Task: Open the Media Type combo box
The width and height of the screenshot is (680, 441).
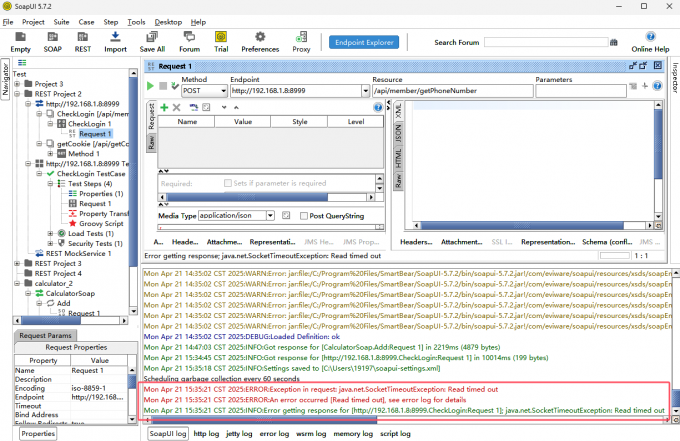Action: [x=236, y=216]
